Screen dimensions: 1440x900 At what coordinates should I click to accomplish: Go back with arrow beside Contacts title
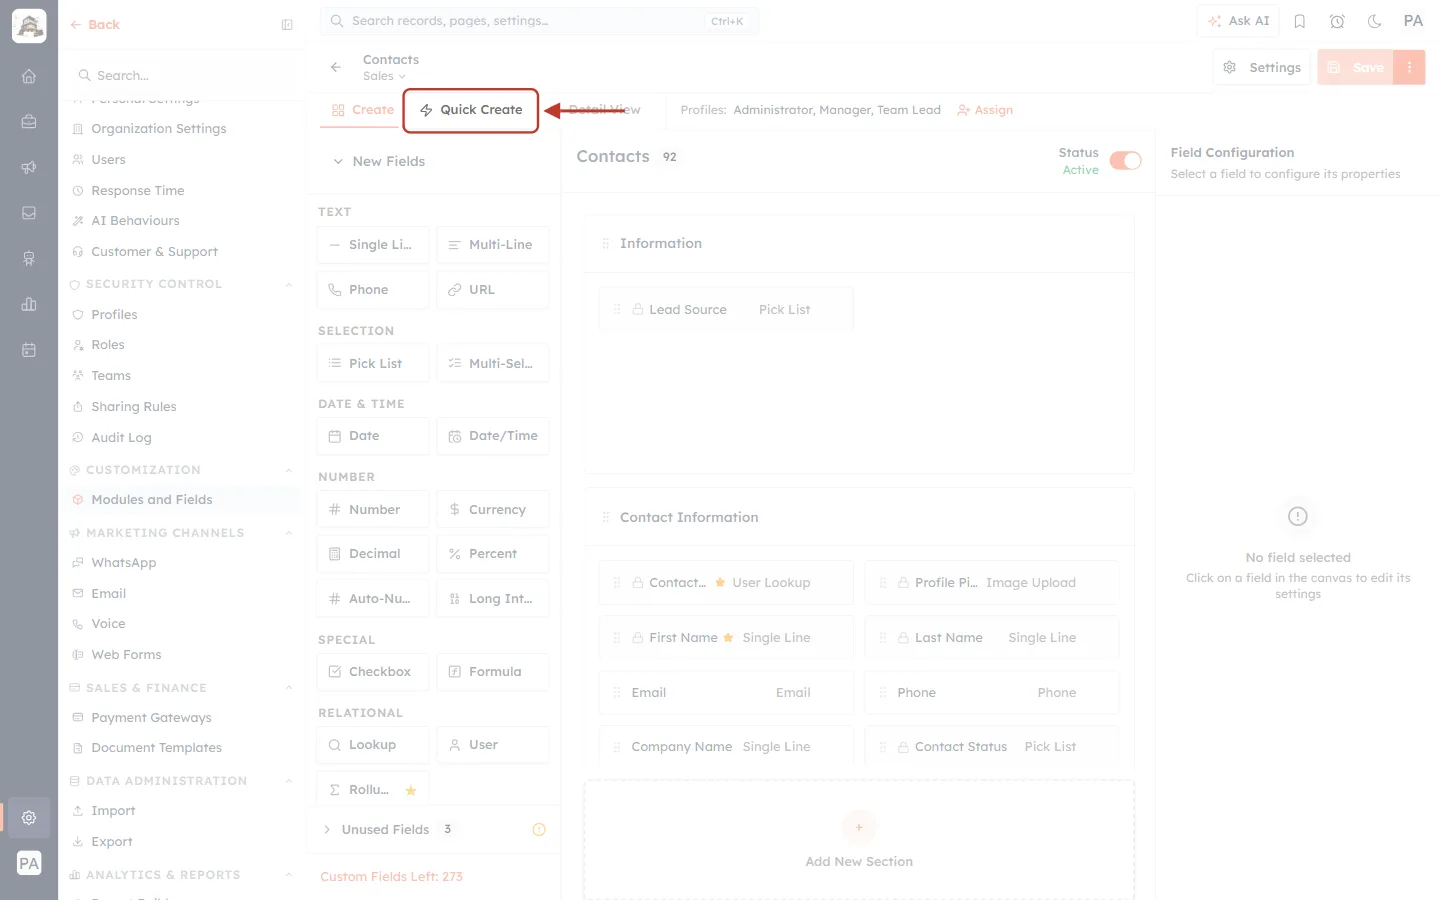click(336, 67)
